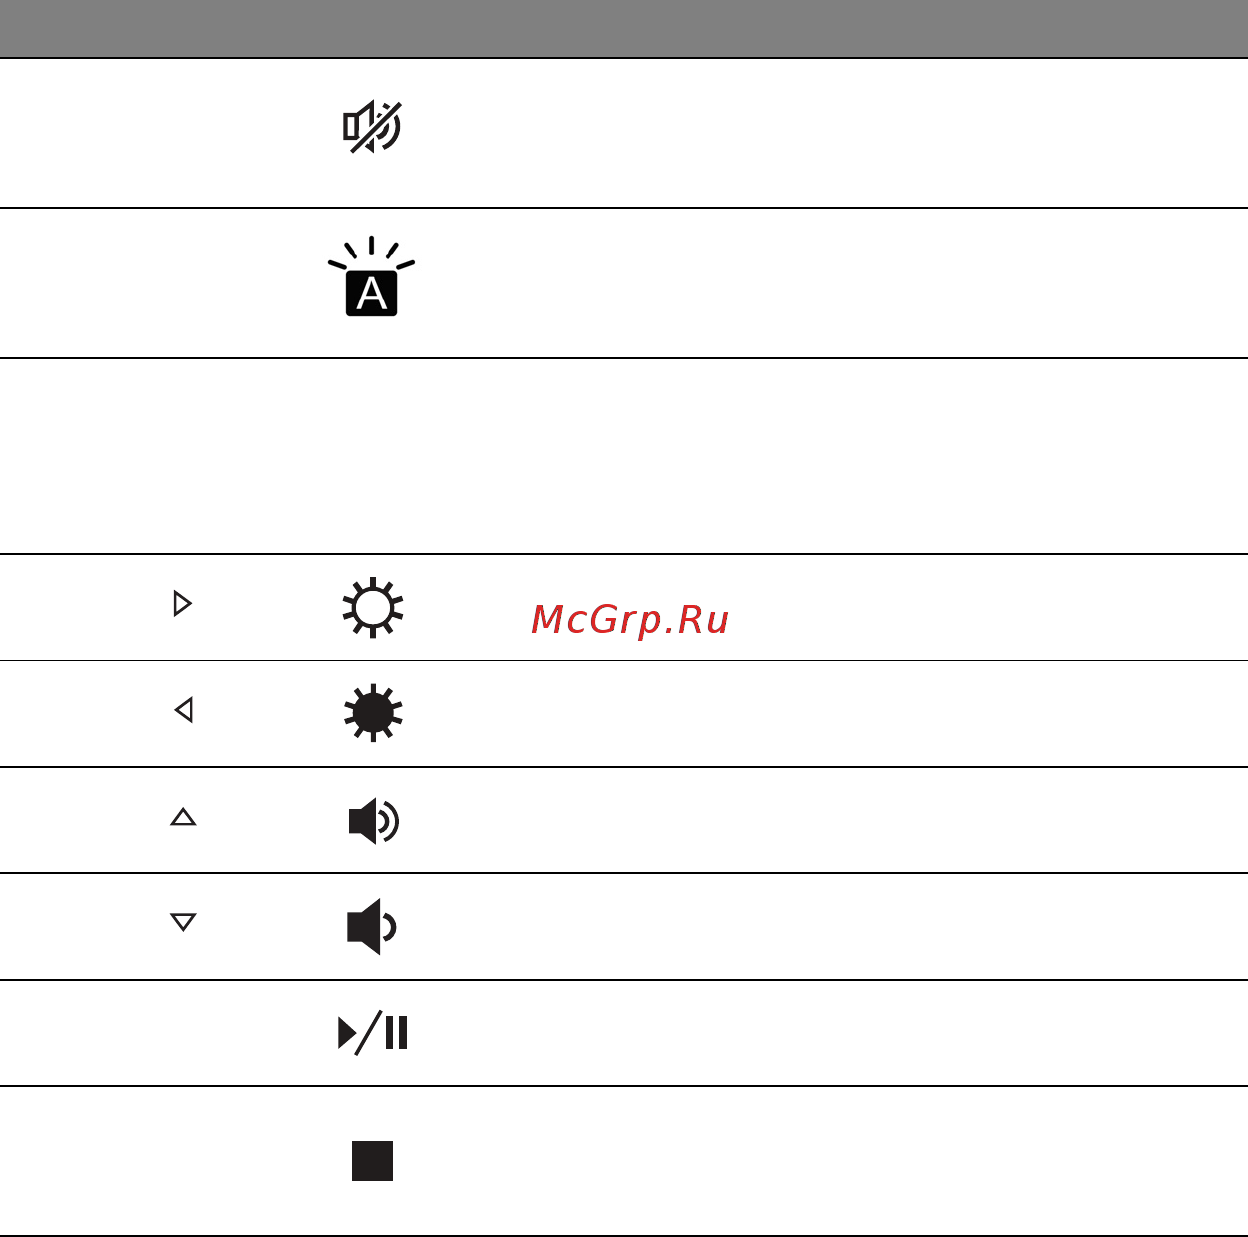Click empty cell left of backlight icon
This screenshot has height=1237, width=1248.
150,283
